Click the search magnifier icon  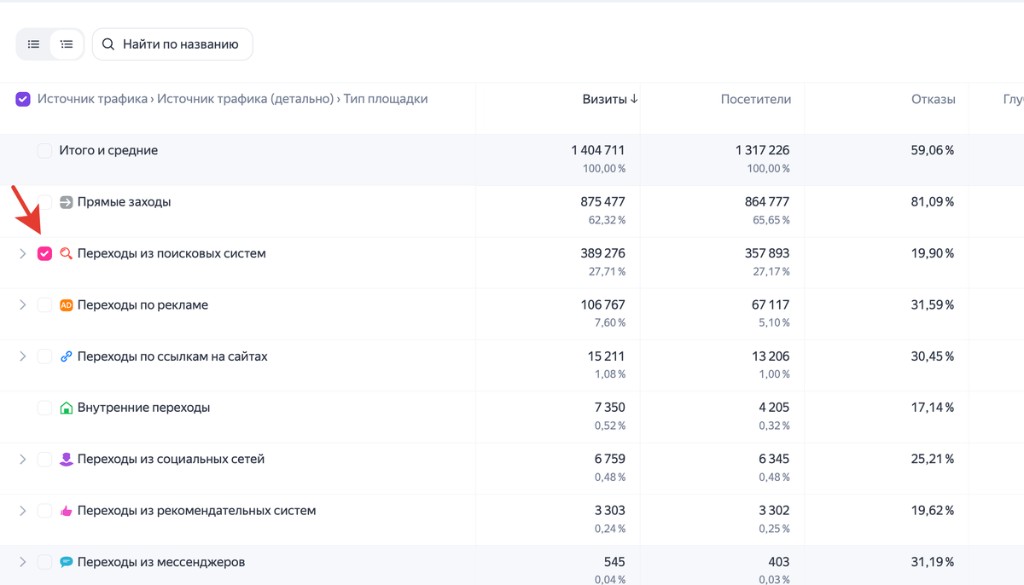pyautogui.click(x=108, y=44)
